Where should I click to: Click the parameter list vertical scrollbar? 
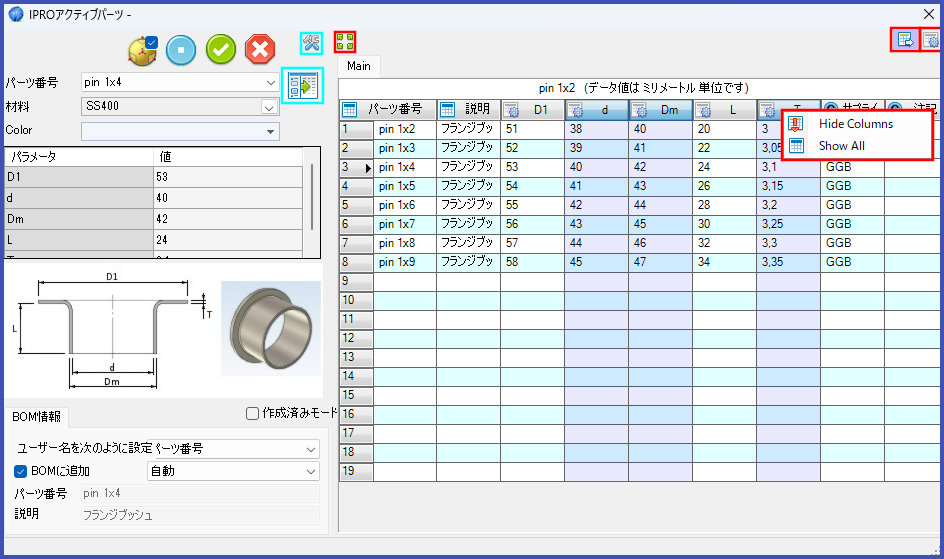coord(312,199)
